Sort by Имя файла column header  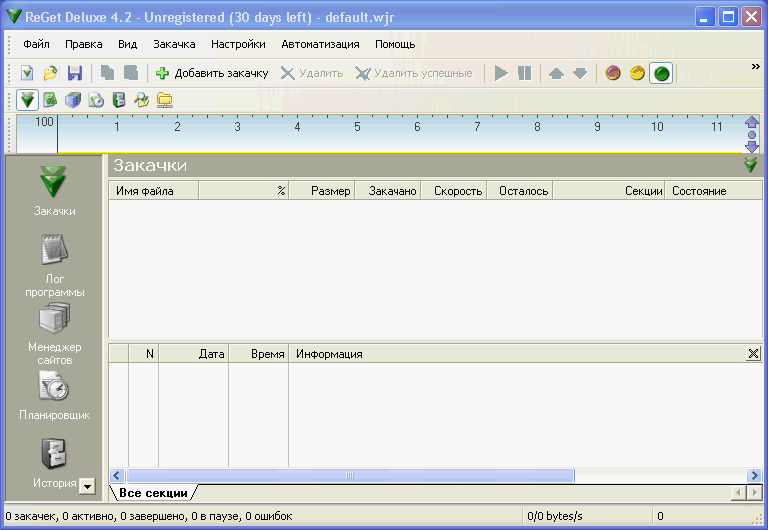153,191
